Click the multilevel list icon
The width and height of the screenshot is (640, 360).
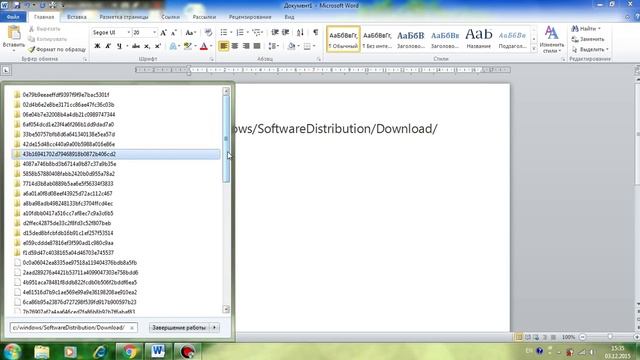tap(256, 32)
